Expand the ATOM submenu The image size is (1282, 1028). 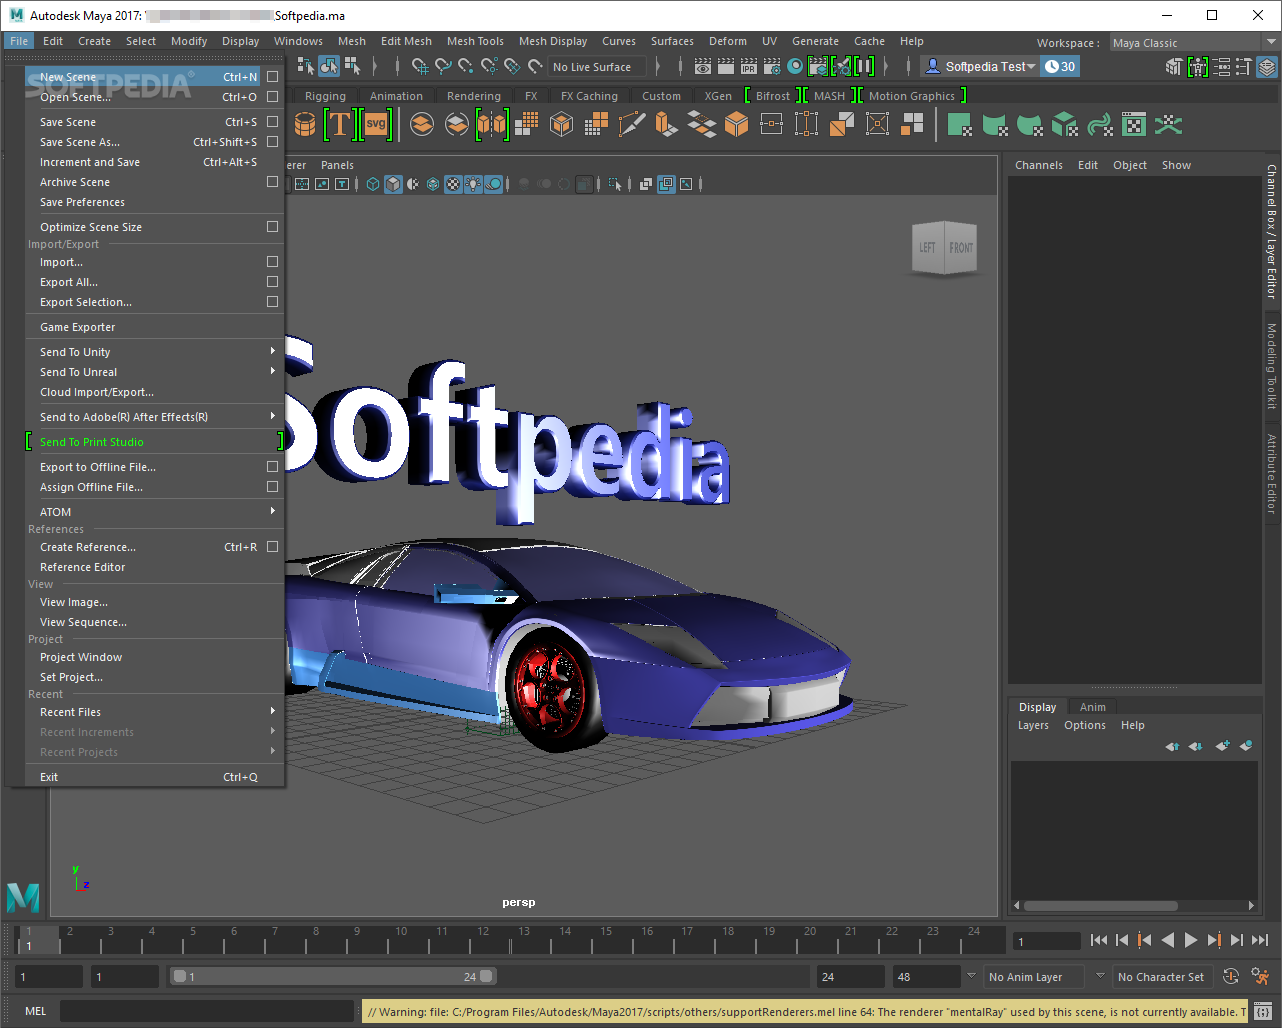coord(272,511)
